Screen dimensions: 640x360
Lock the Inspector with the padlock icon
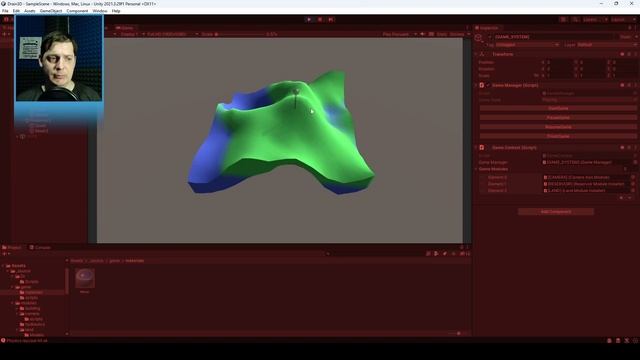click(630, 28)
